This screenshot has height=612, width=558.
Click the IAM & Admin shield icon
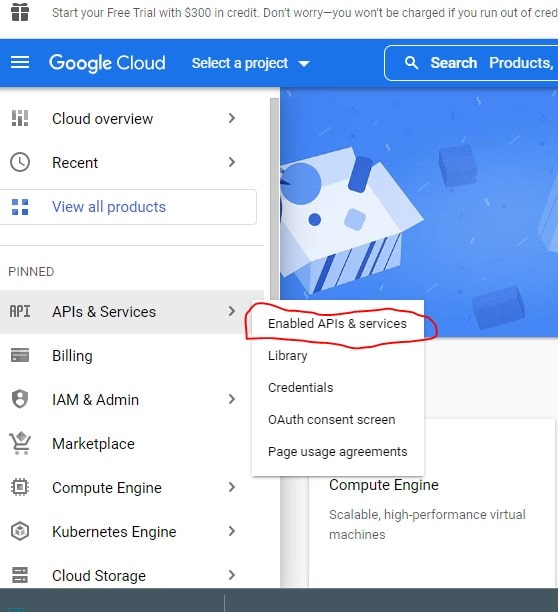click(x=20, y=399)
